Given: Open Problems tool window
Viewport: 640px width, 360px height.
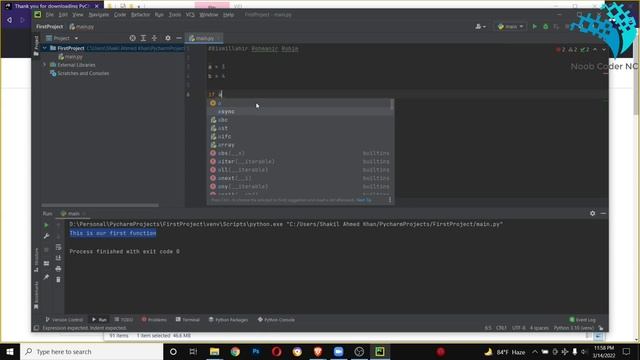Looking at the screenshot, I should (154, 320).
